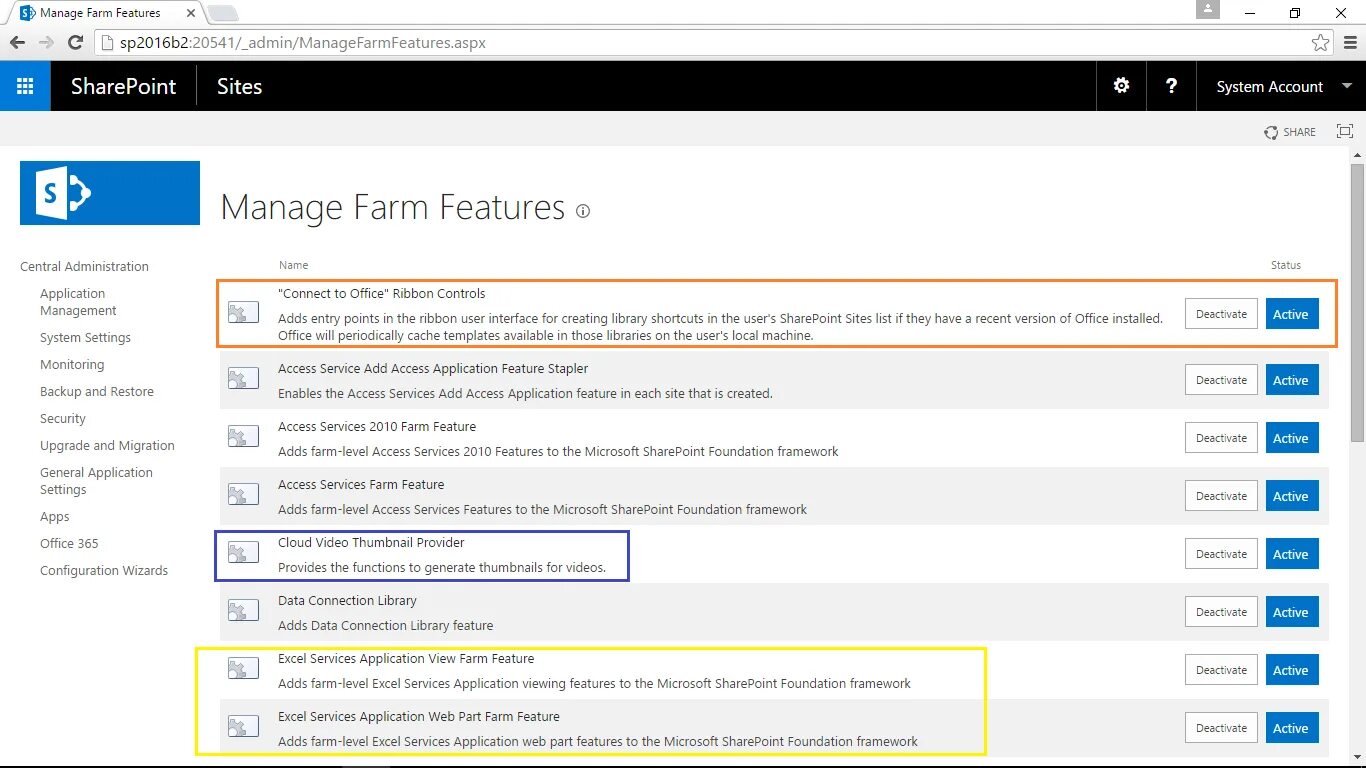Open Security in sidebar
The height and width of the screenshot is (768, 1366).
point(63,419)
